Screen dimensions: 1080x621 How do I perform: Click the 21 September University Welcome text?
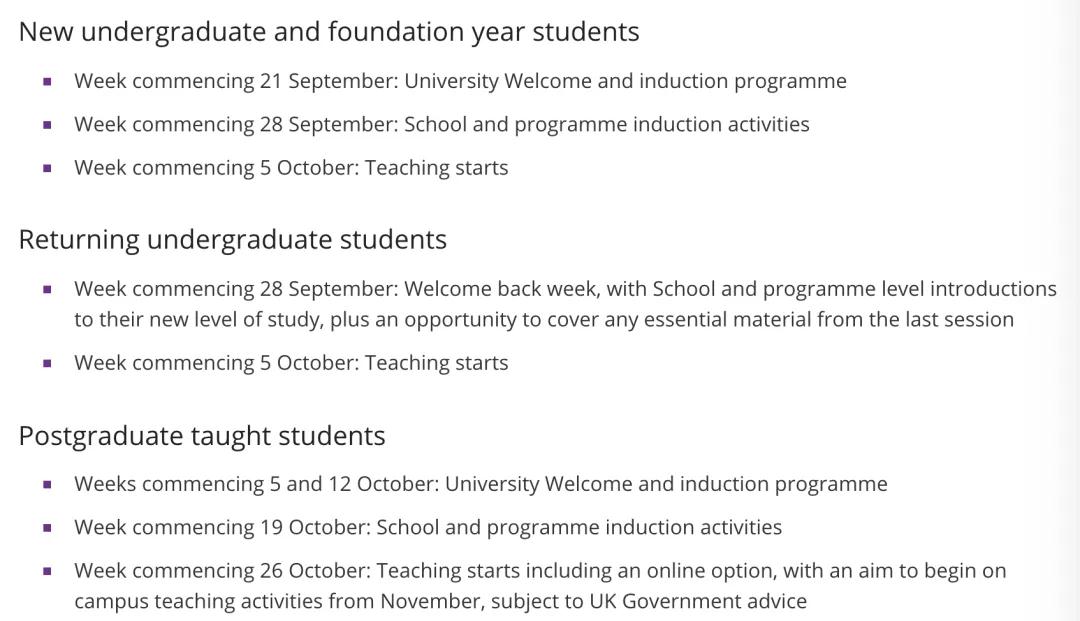460,81
